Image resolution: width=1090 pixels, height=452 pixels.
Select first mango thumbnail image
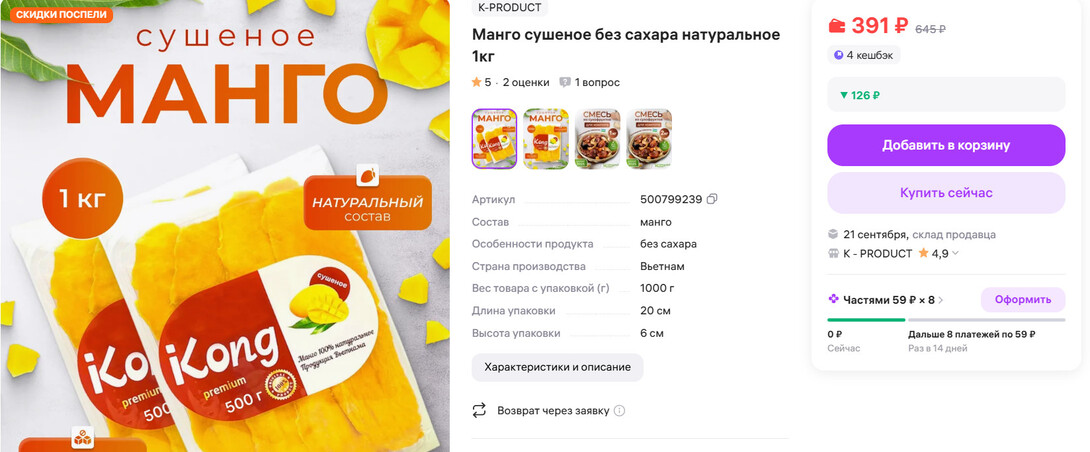click(494, 138)
